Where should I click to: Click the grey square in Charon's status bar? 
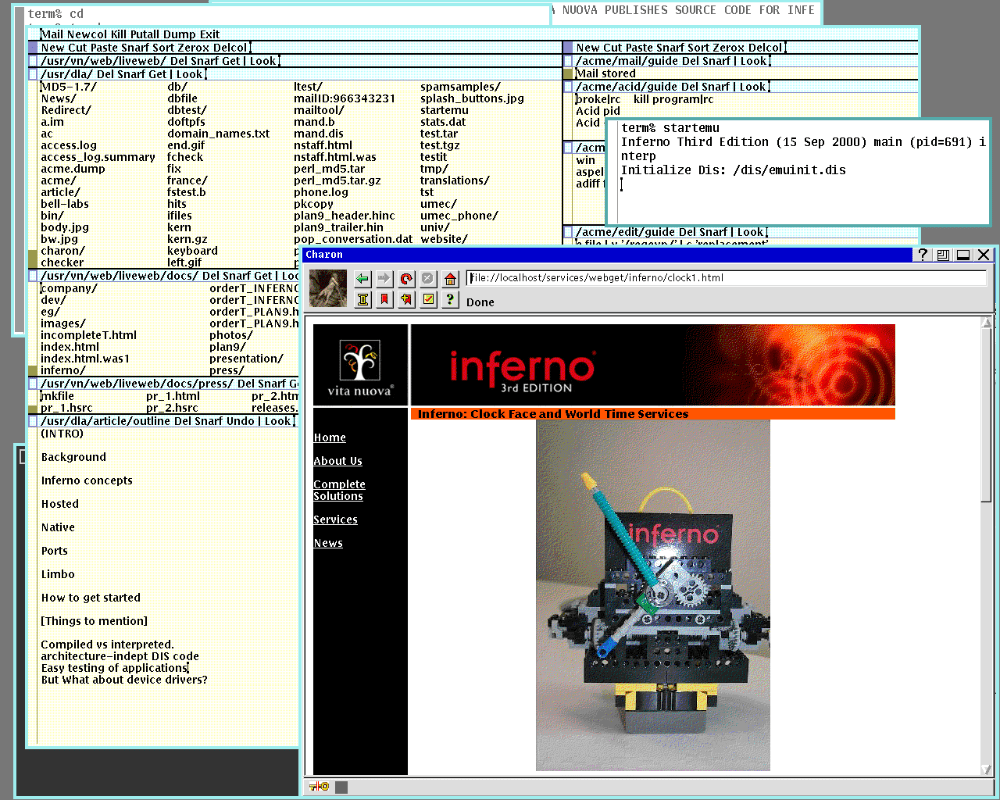pos(342,787)
